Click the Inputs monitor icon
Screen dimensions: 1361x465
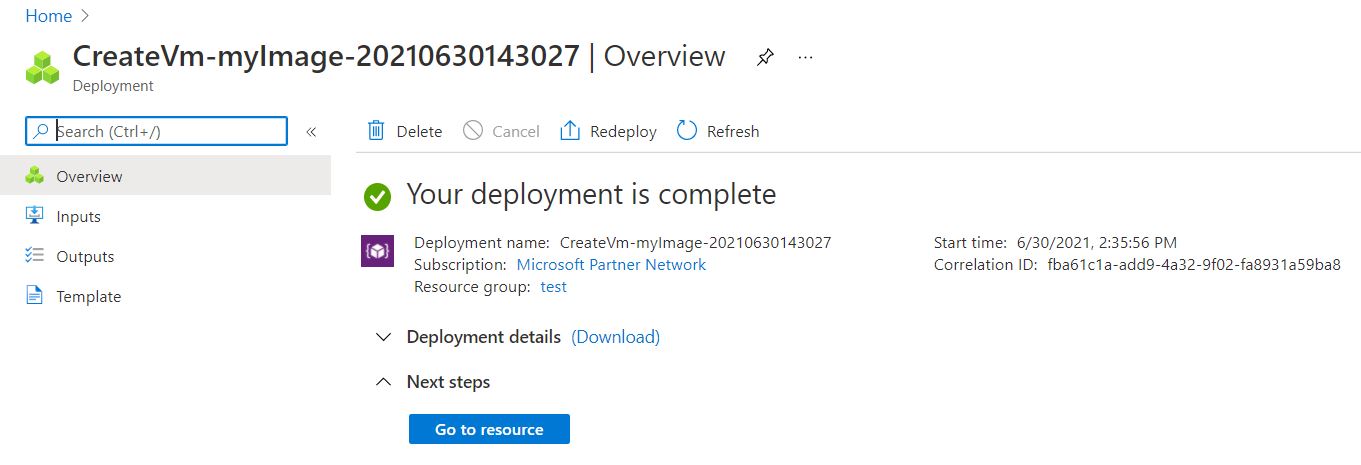click(x=35, y=215)
